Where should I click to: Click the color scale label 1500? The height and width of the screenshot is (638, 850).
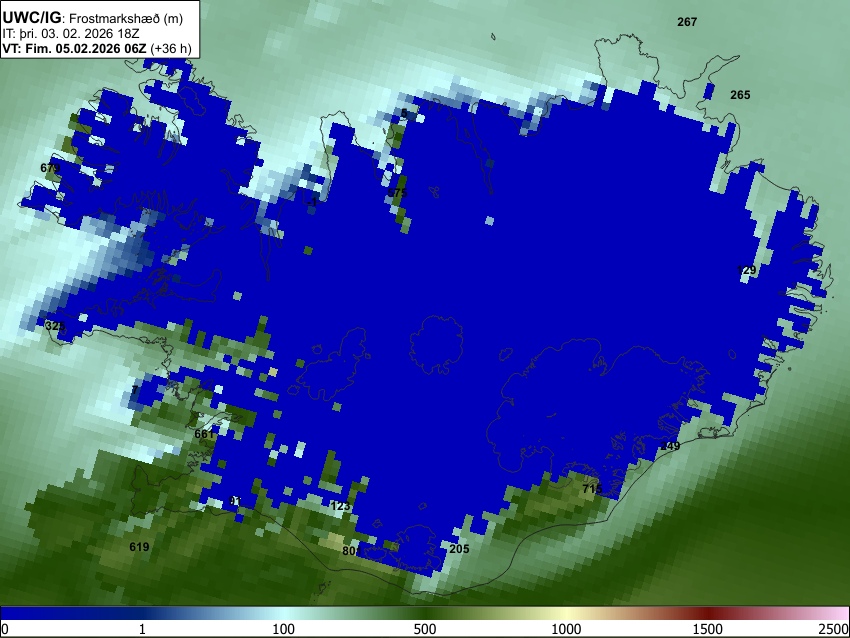707,629
